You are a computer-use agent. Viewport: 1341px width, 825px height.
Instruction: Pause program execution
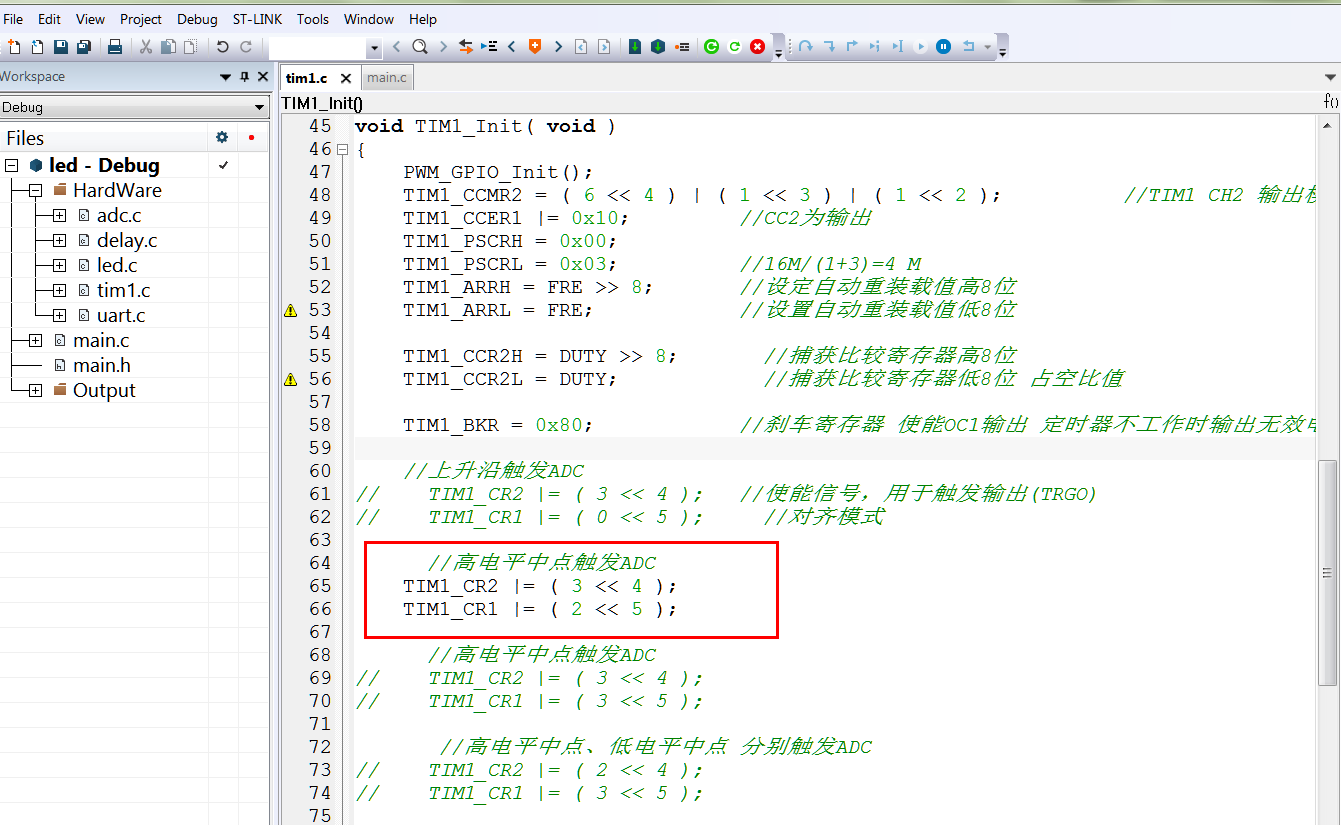pos(943,46)
